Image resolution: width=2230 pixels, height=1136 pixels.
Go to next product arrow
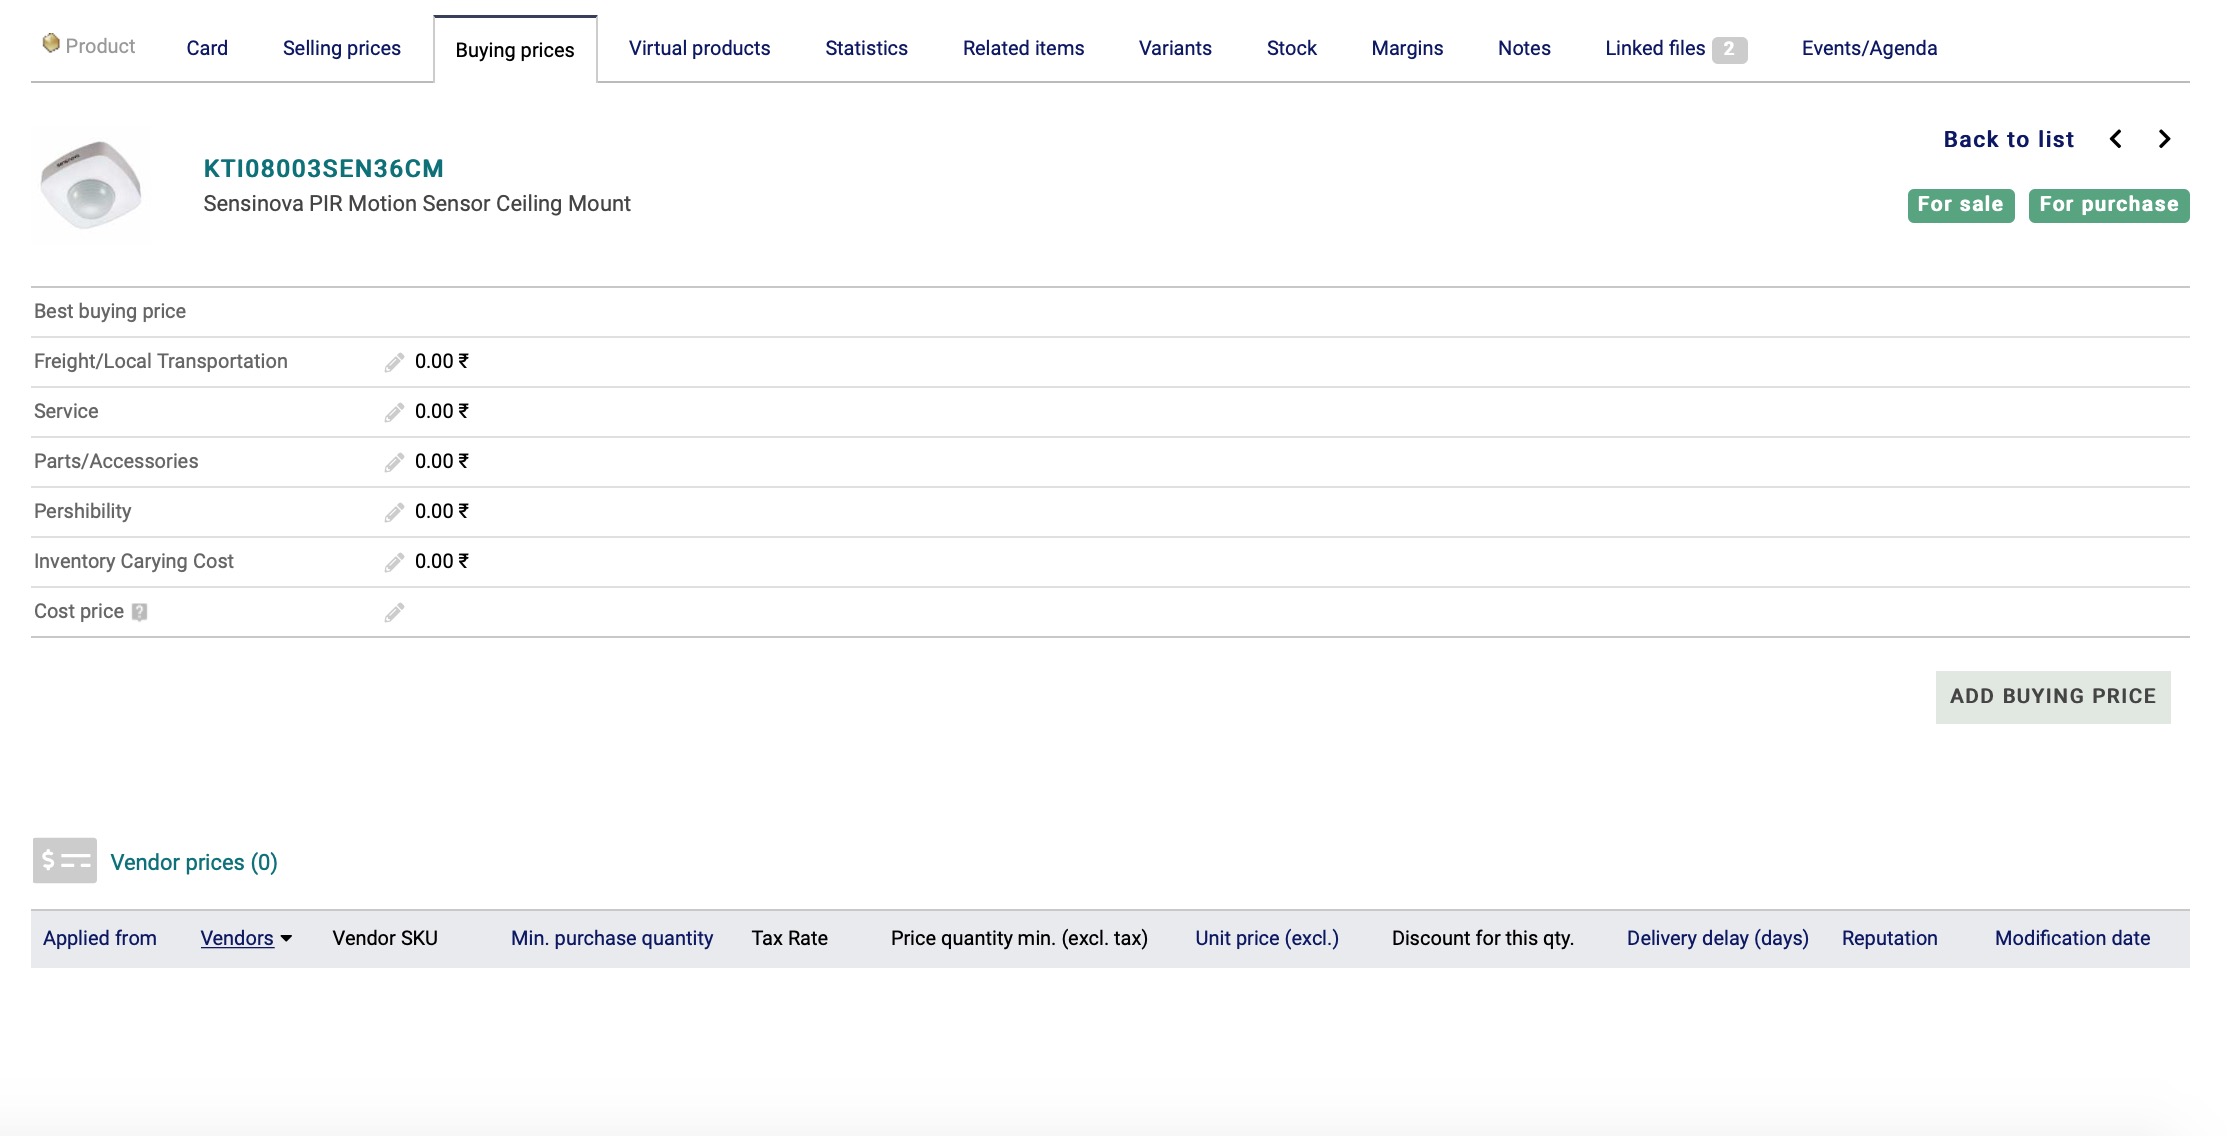coord(2164,139)
